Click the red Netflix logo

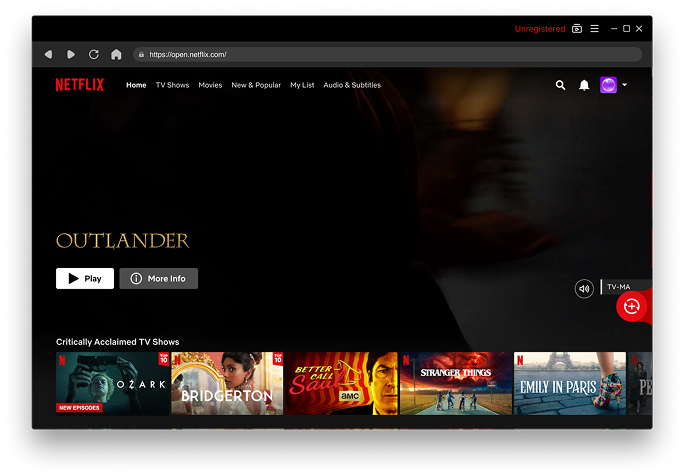80,85
